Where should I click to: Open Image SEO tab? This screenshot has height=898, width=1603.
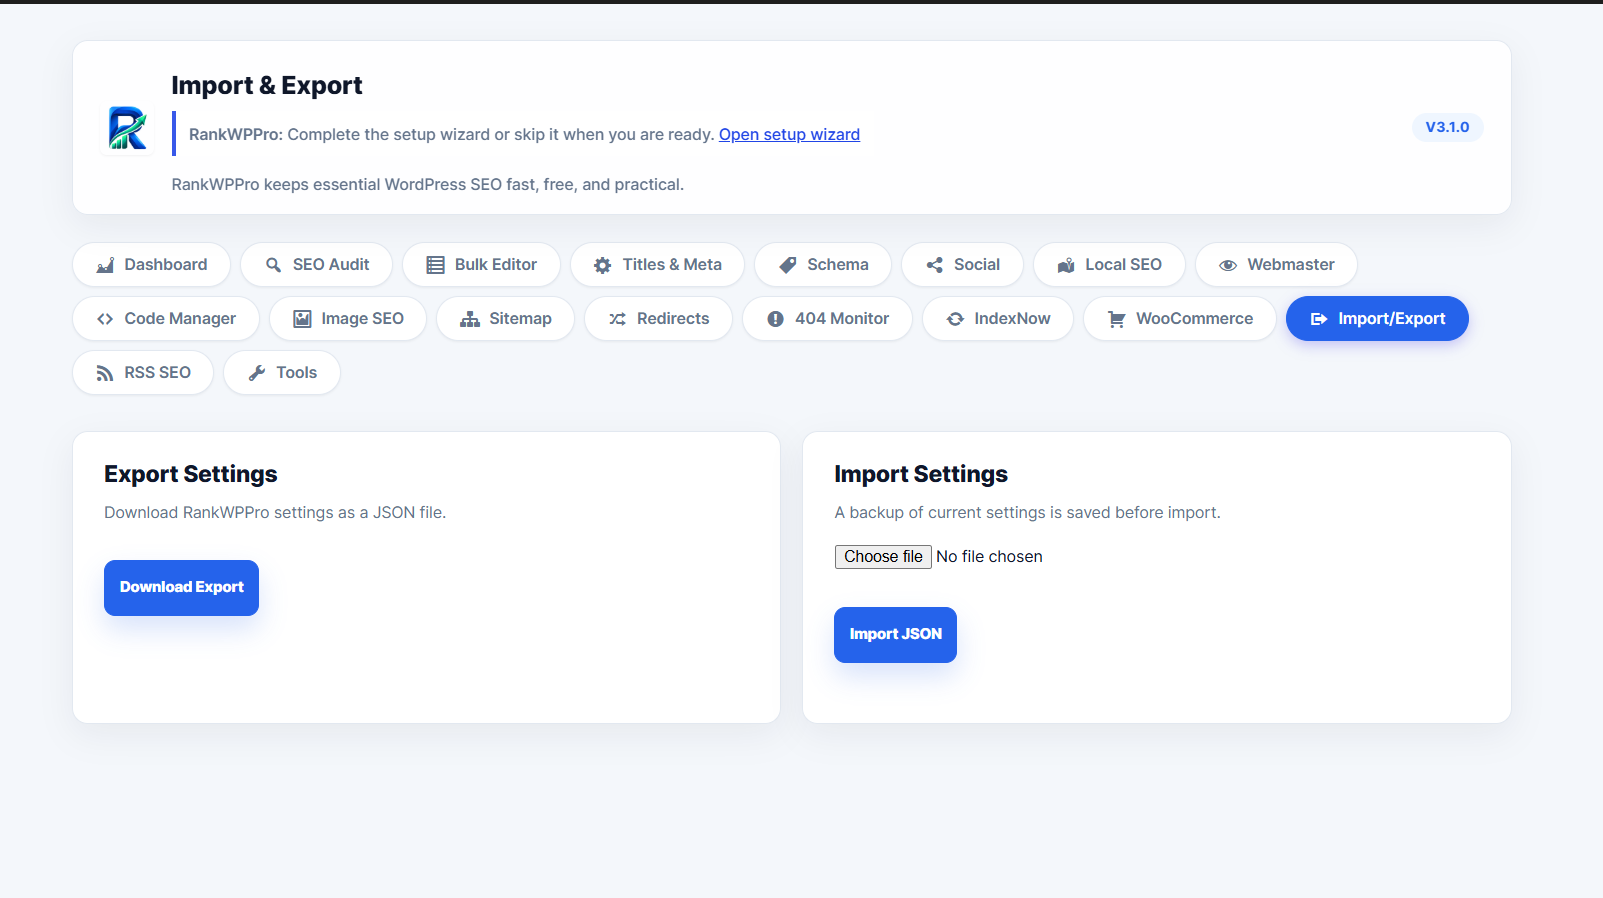coord(348,319)
